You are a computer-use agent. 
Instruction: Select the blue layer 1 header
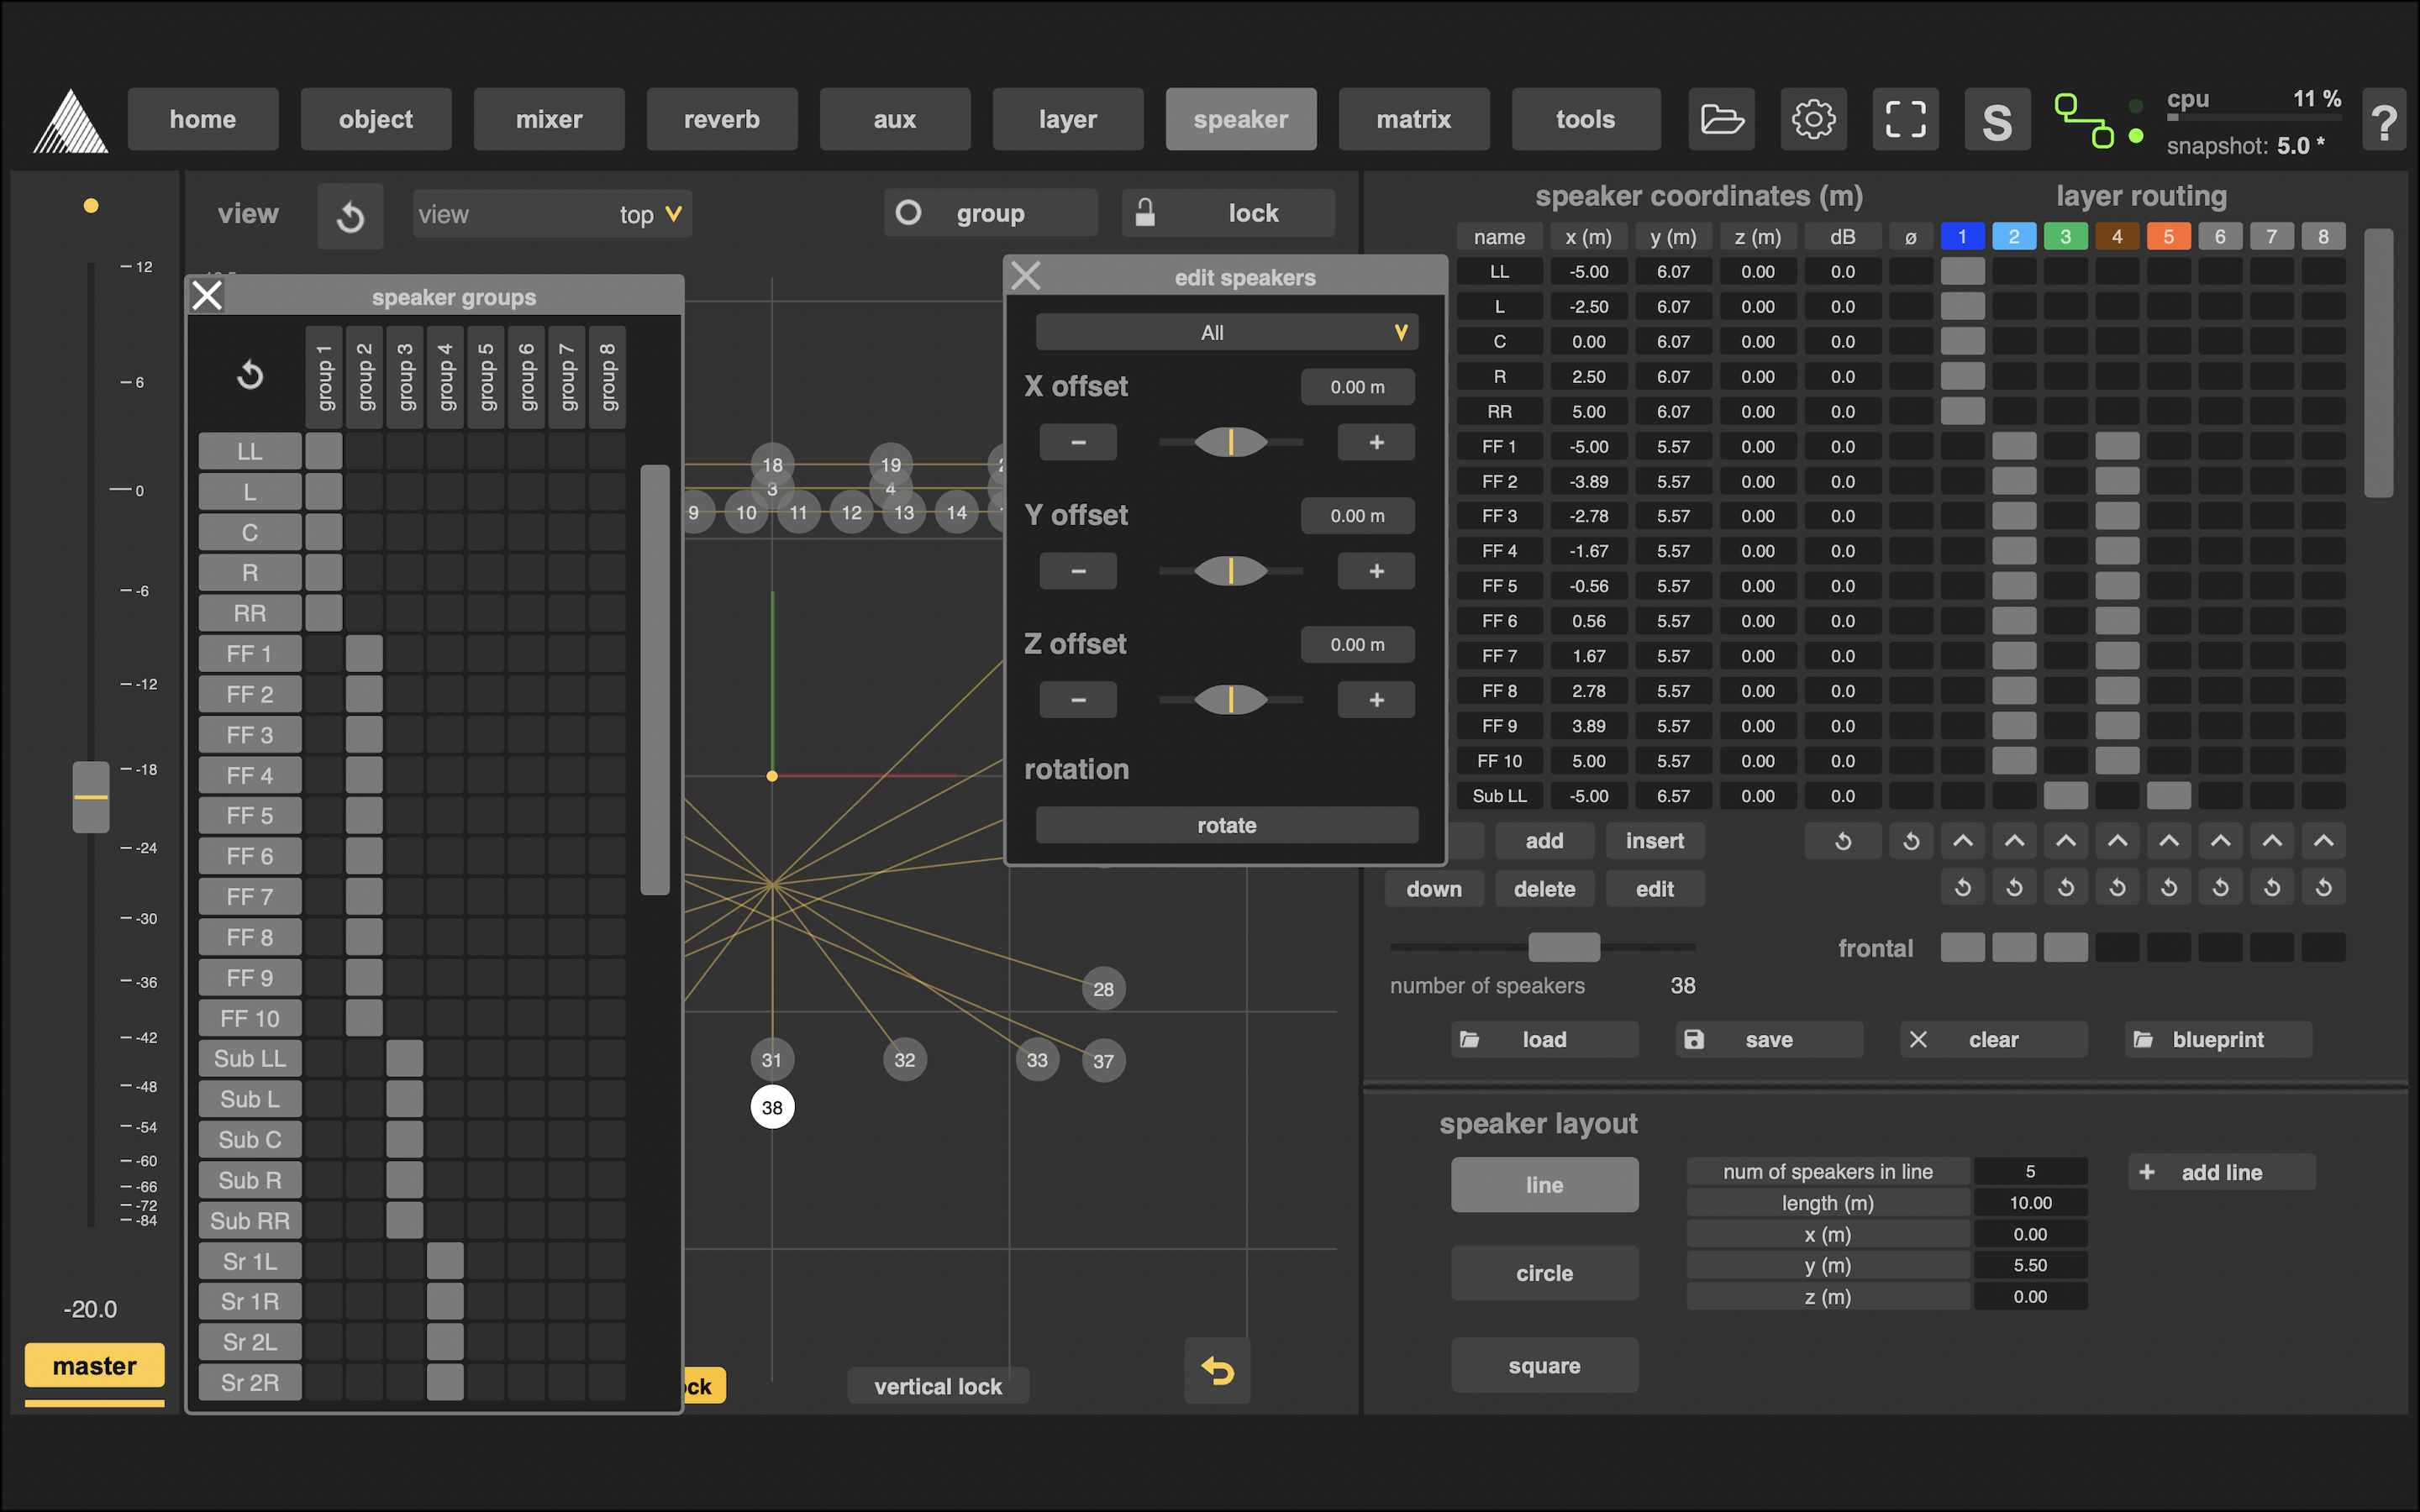point(1962,237)
